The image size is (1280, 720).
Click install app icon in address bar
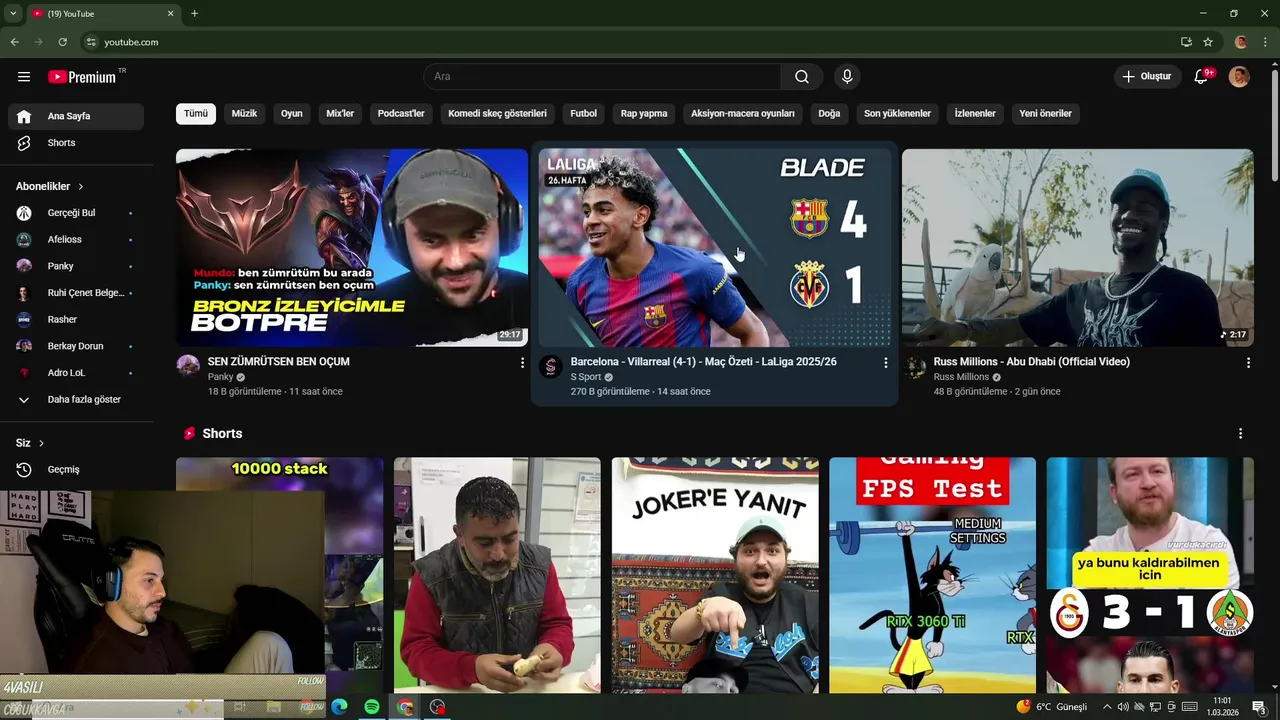coord(1186,42)
